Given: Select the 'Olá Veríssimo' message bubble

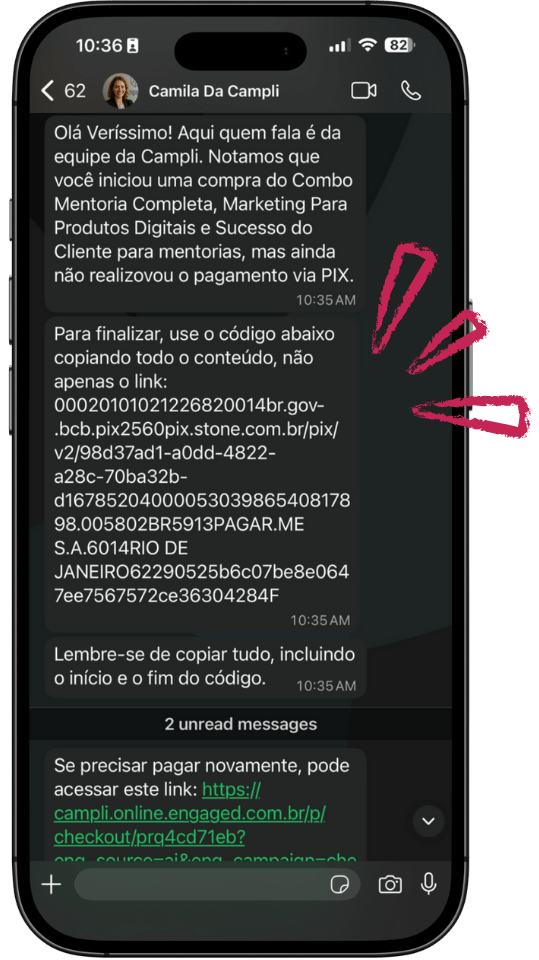Looking at the screenshot, I should (205, 213).
